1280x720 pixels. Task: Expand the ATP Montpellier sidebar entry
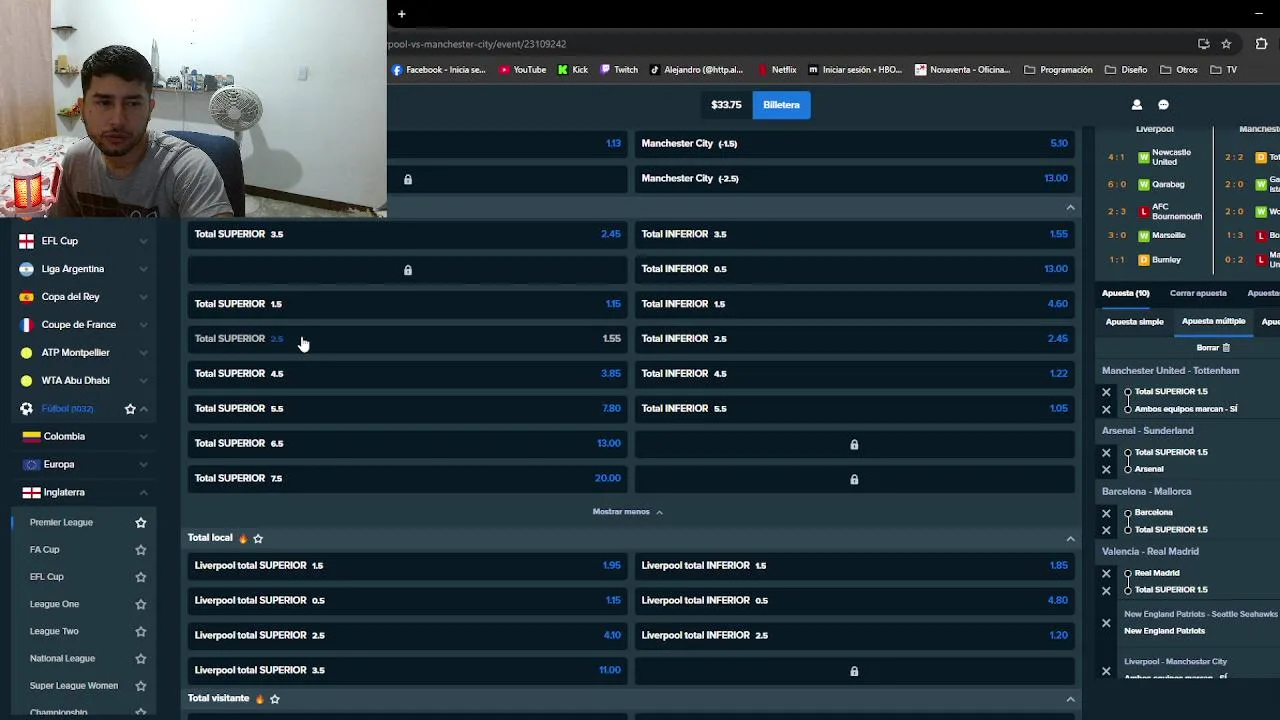143,353
